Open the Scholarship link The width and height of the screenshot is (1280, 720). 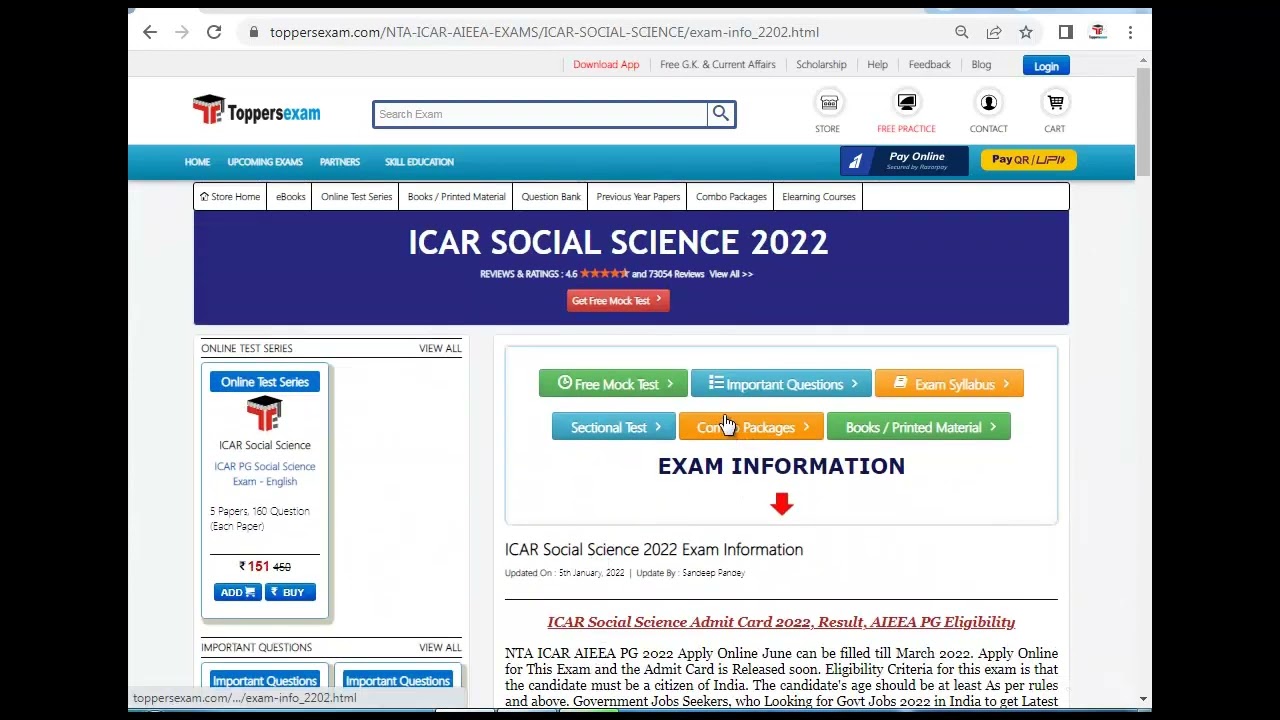point(821,64)
